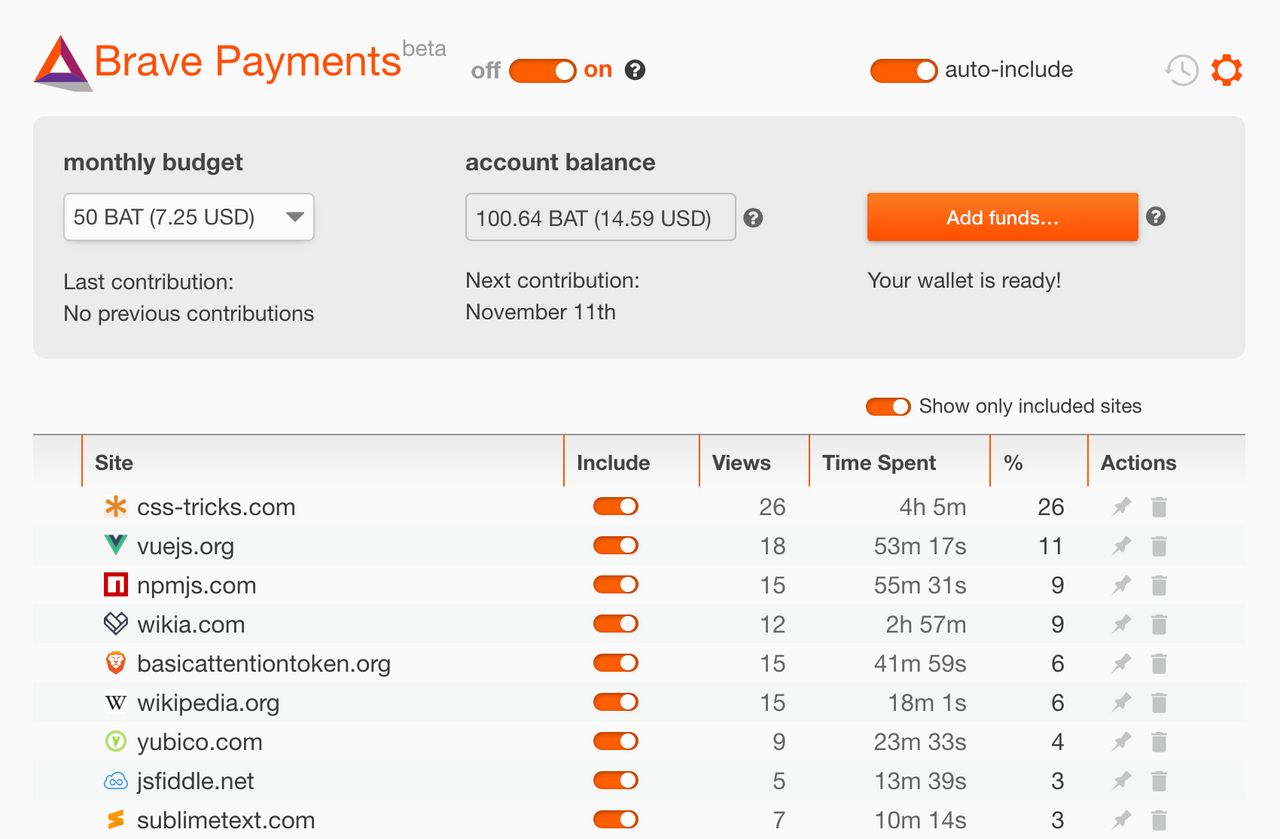Trash the wikia.com entry
The width and height of the screenshot is (1280, 839).
coord(1159,624)
